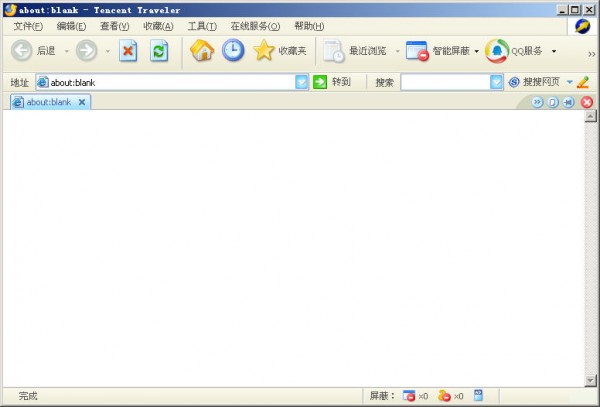Open the 收藏(A) menu
Screen dimensions: 600x407
[158, 26]
